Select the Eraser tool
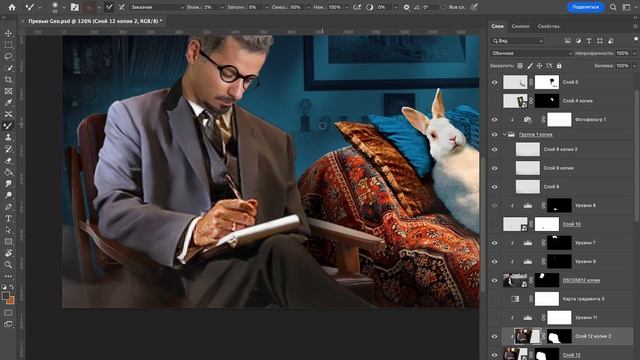Image resolution: width=640 pixels, height=360 pixels. 8,160
